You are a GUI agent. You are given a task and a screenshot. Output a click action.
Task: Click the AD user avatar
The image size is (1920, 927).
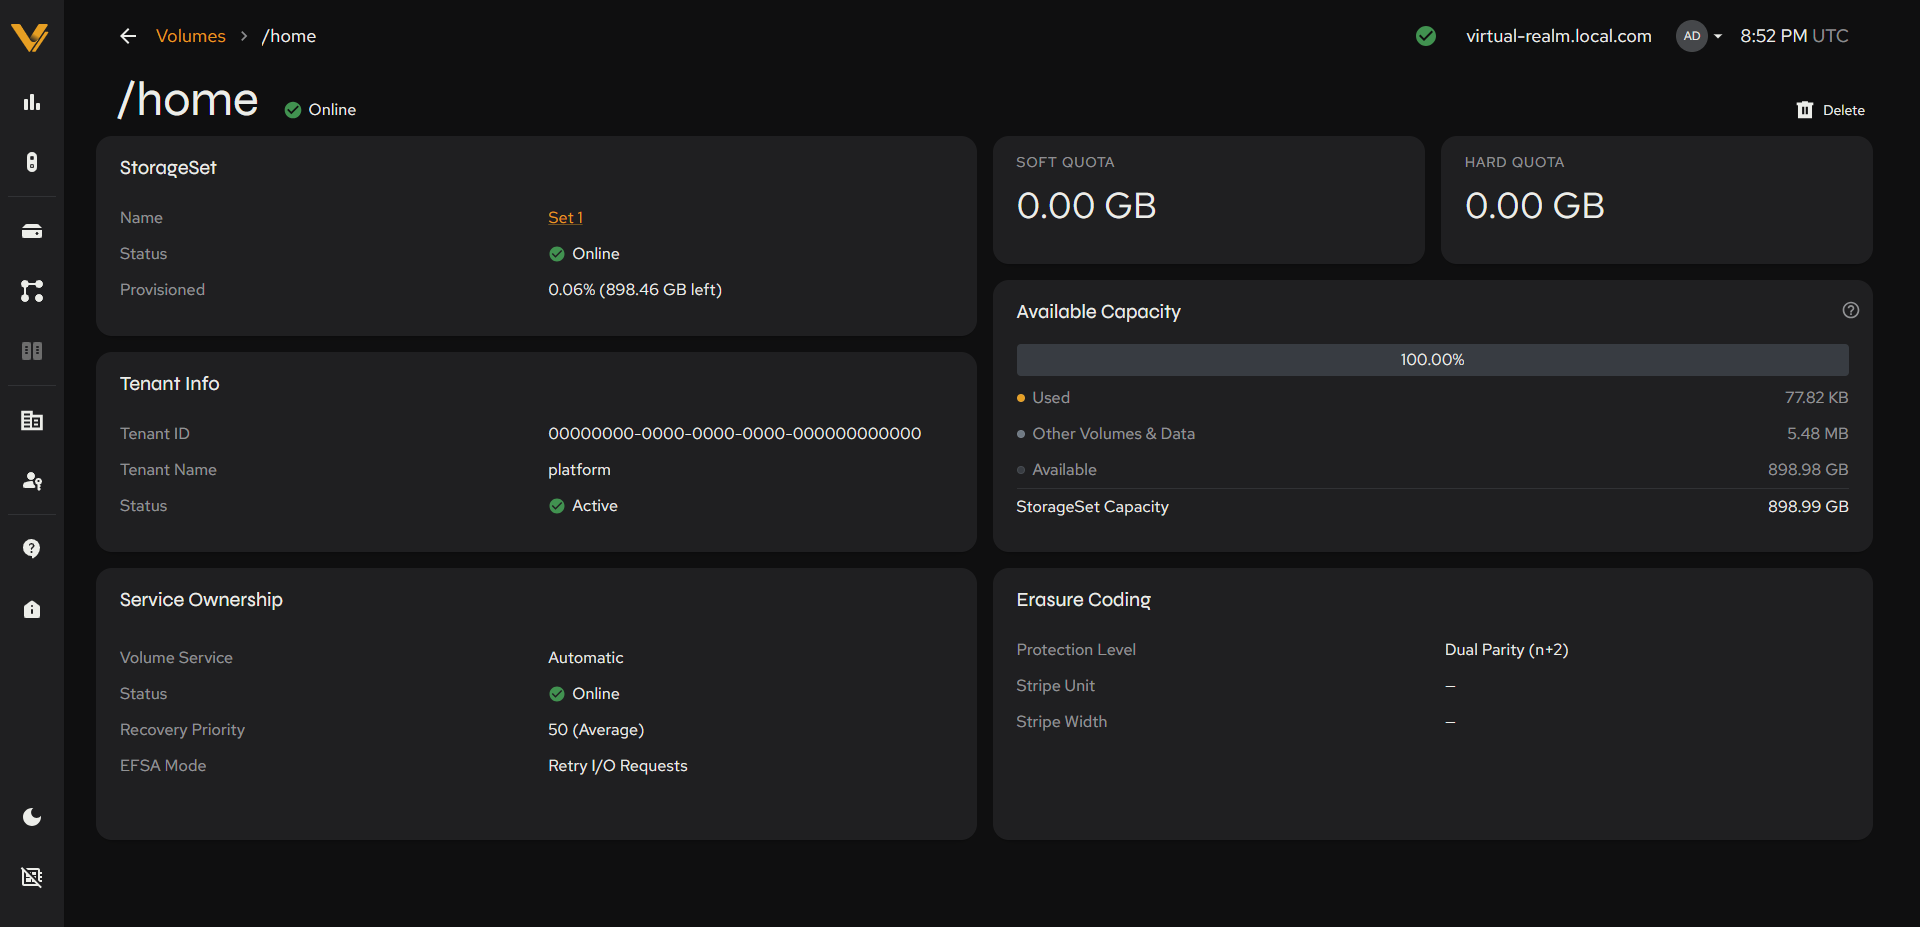1692,36
